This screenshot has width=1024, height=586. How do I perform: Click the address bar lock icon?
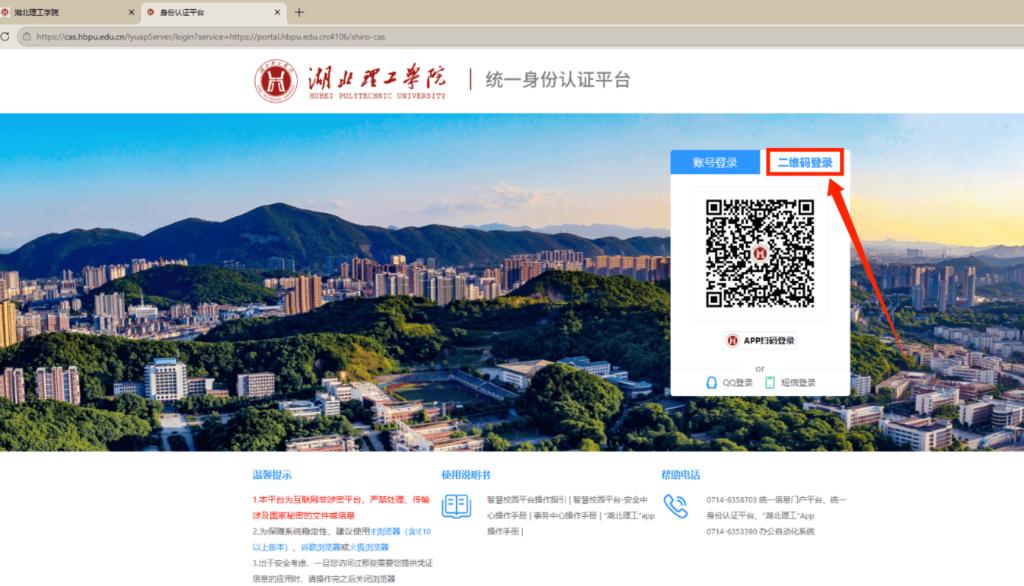[27, 37]
